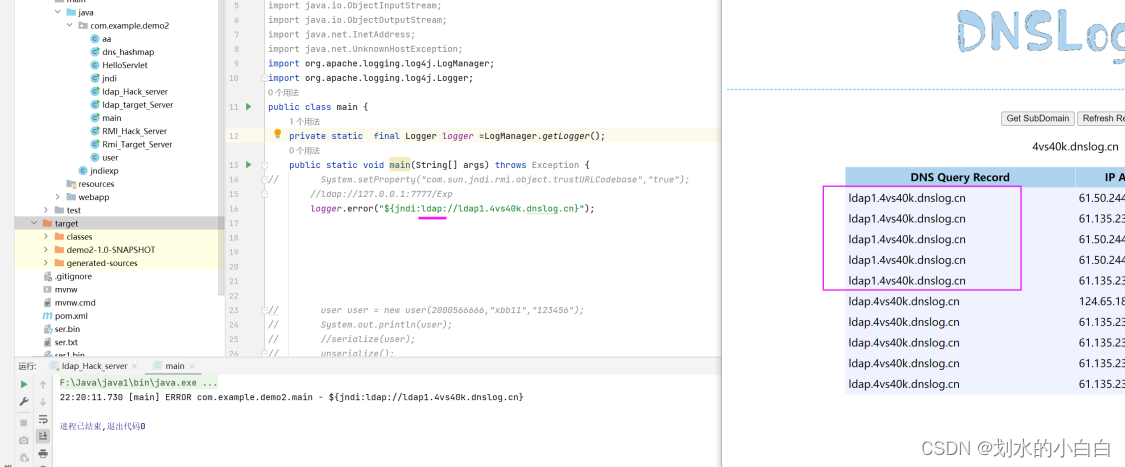Click line number 12 in gutter
This screenshot has height=467, width=1125.
235,136
